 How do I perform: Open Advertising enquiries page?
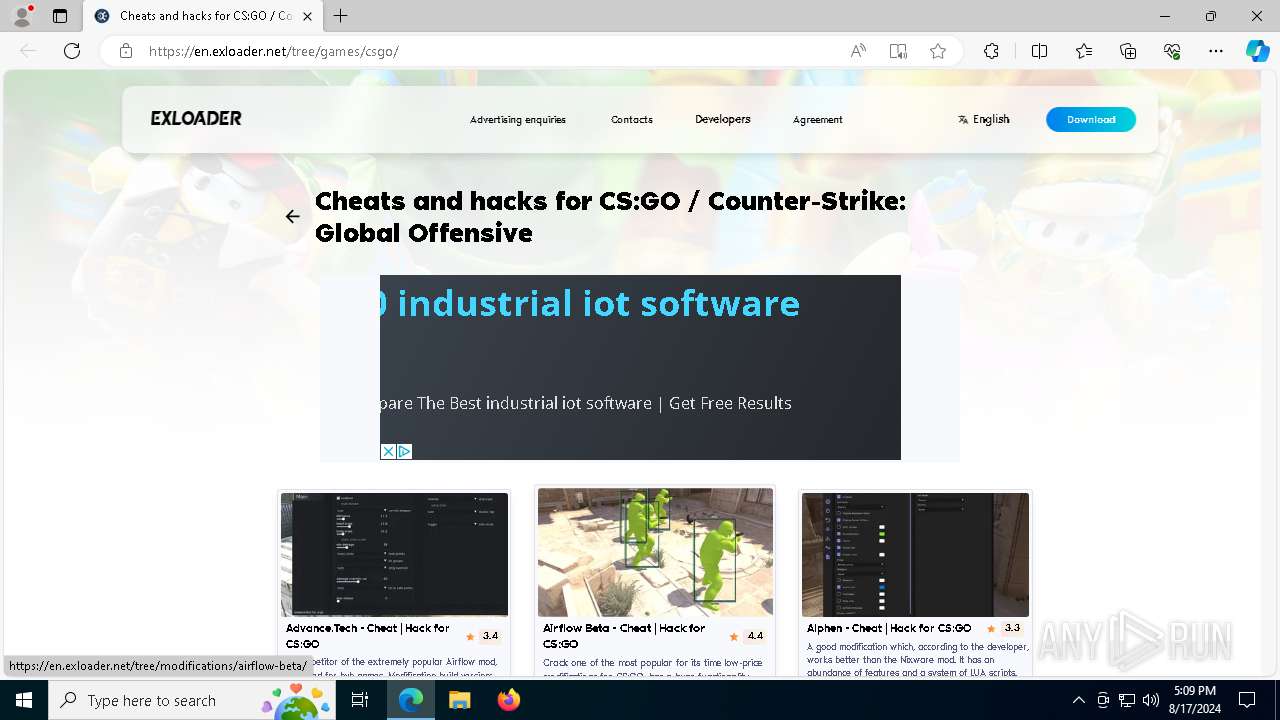[x=518, y=119]
